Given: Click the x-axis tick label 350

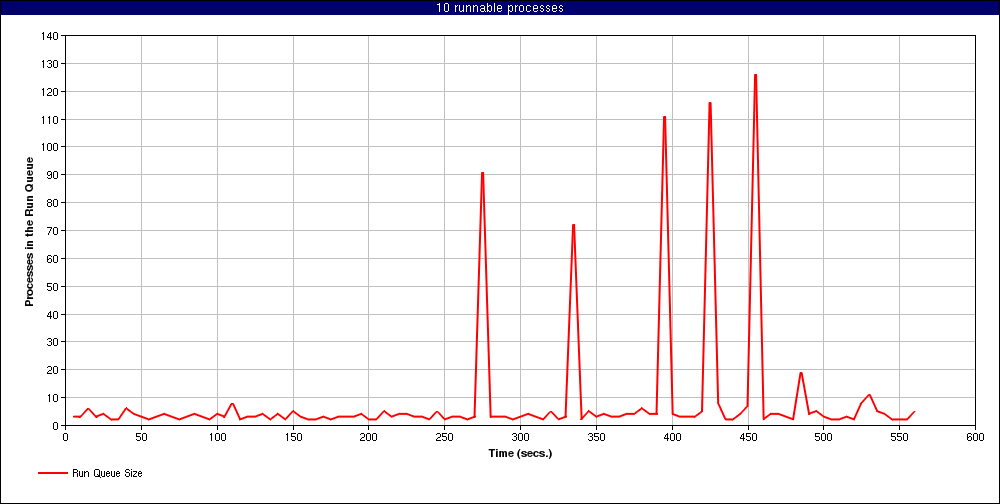Looking at the screenshot, I should point(596,437).
